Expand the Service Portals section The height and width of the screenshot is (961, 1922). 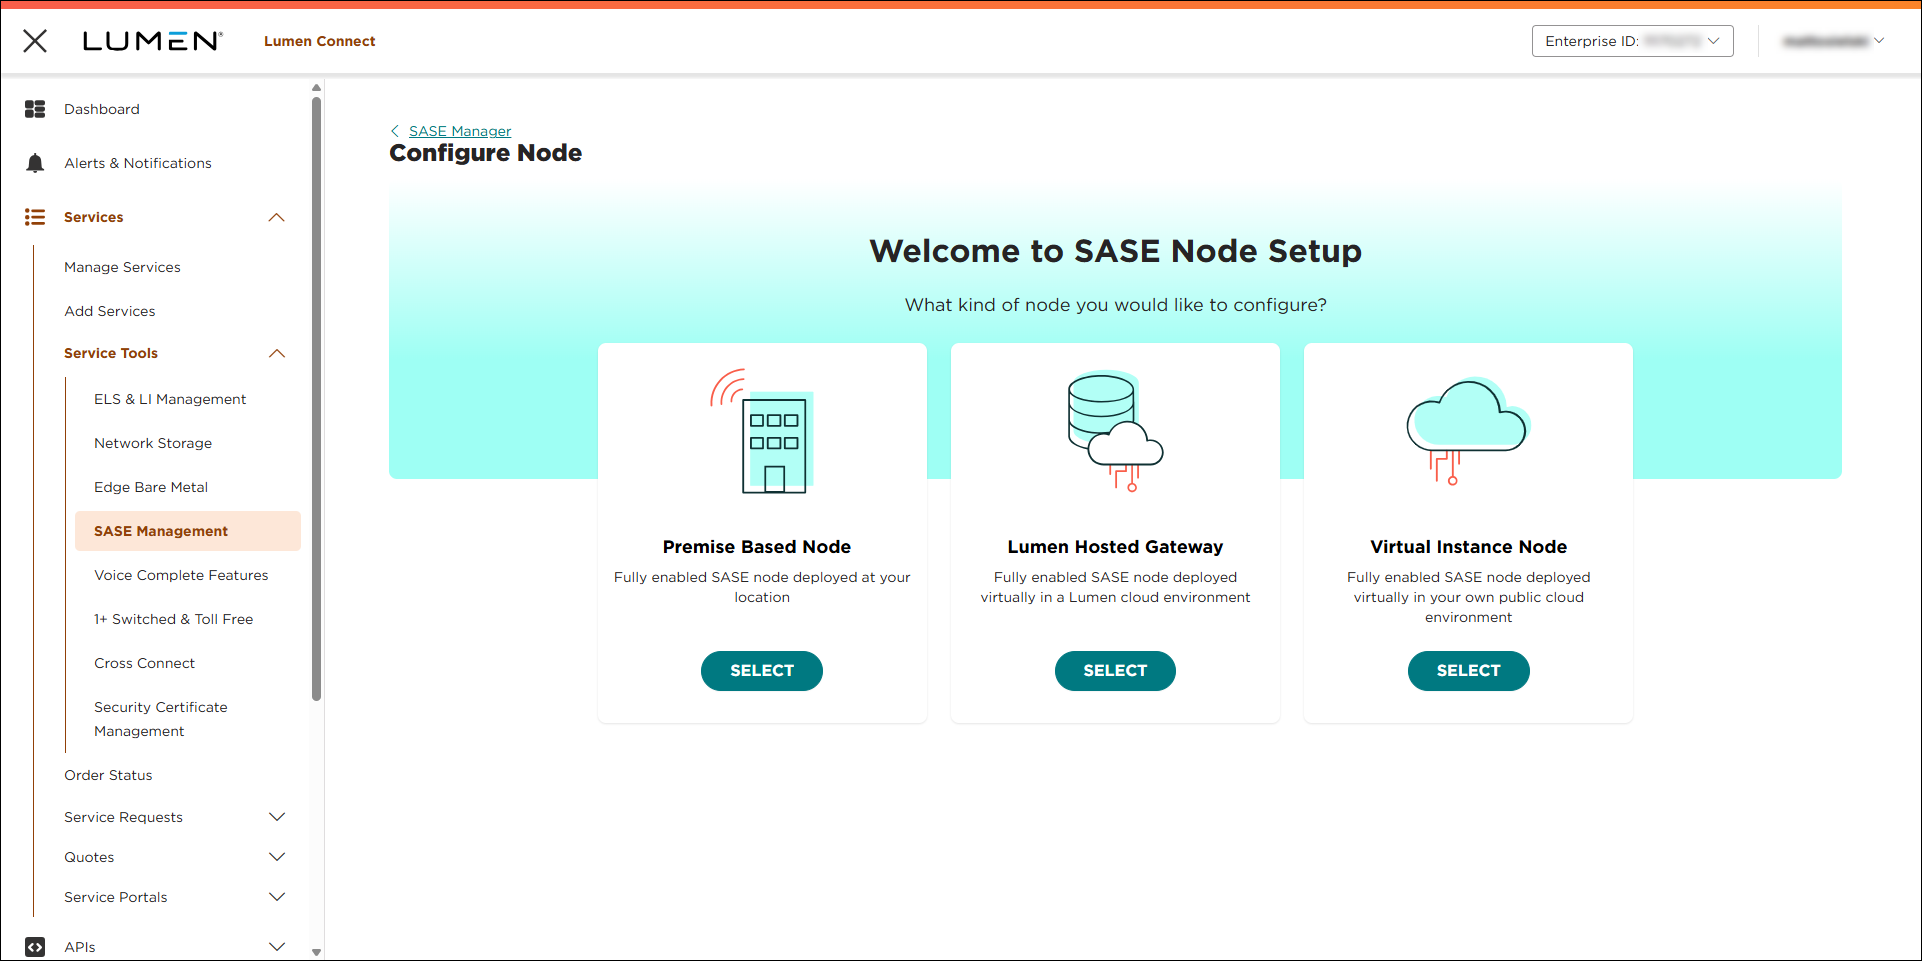277,897
